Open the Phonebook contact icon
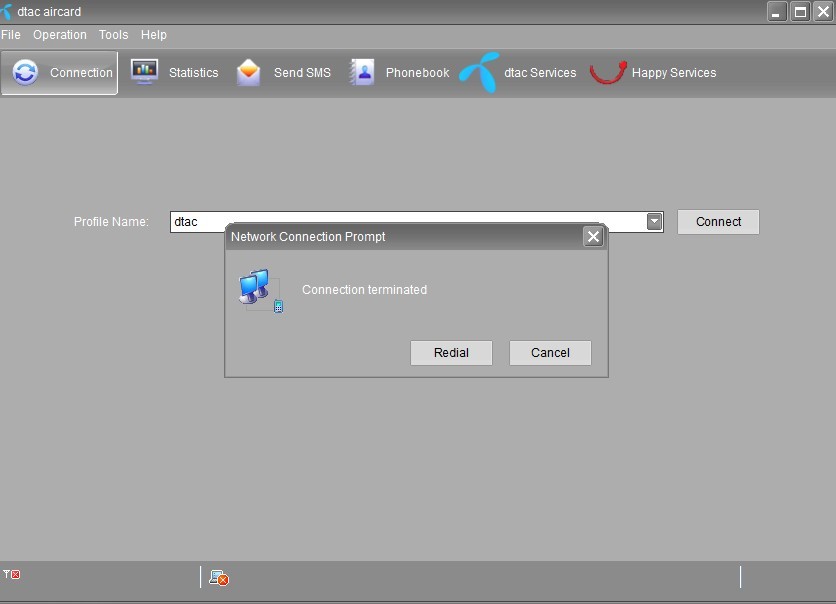 click(362, 72)
